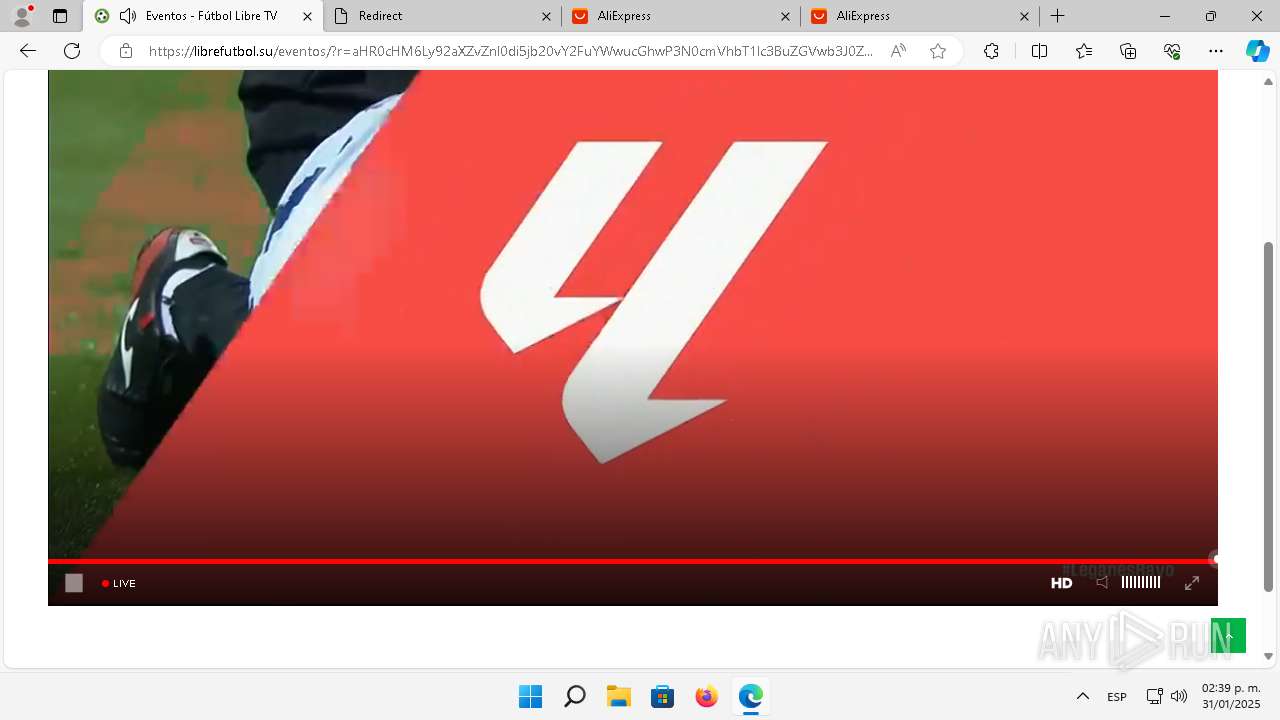Switch to the first AliExpress tab

pyautogui.click(x=681, y=16)
